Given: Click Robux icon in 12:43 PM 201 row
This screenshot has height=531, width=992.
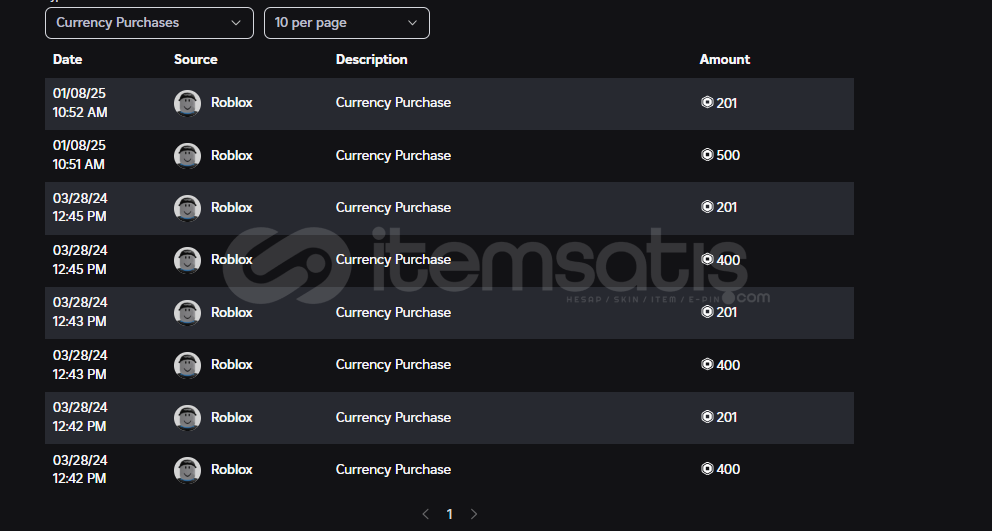Looking at the screenshot, I should coord(707,311).
